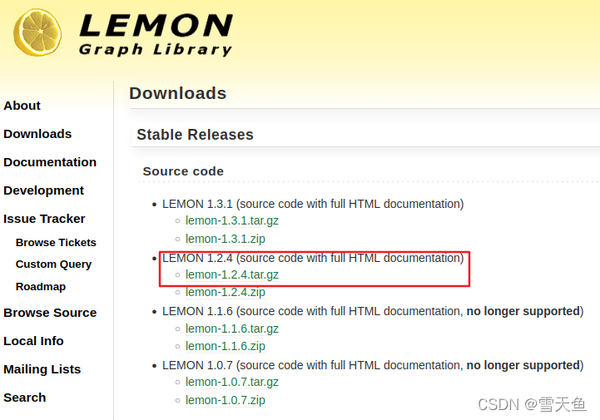This screenshot has width=600, height=420.
Task: Download lemon-1.3.1.tar.gz
Action: pyautogui.click(x=232, y=221)
